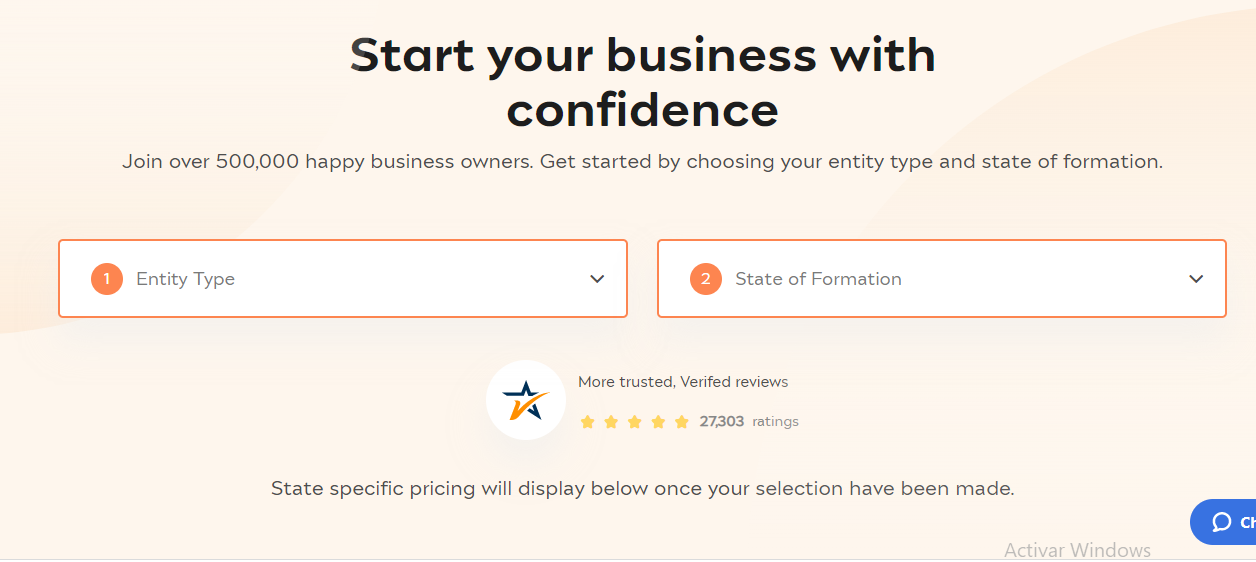Click the fourth yellow rating star
Screen dimensions: 1256x562
(658, 422)
